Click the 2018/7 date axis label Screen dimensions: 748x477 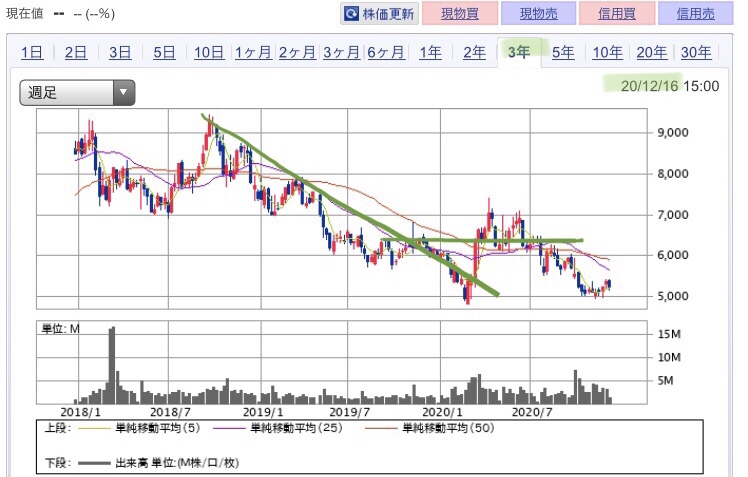point(170,412)
